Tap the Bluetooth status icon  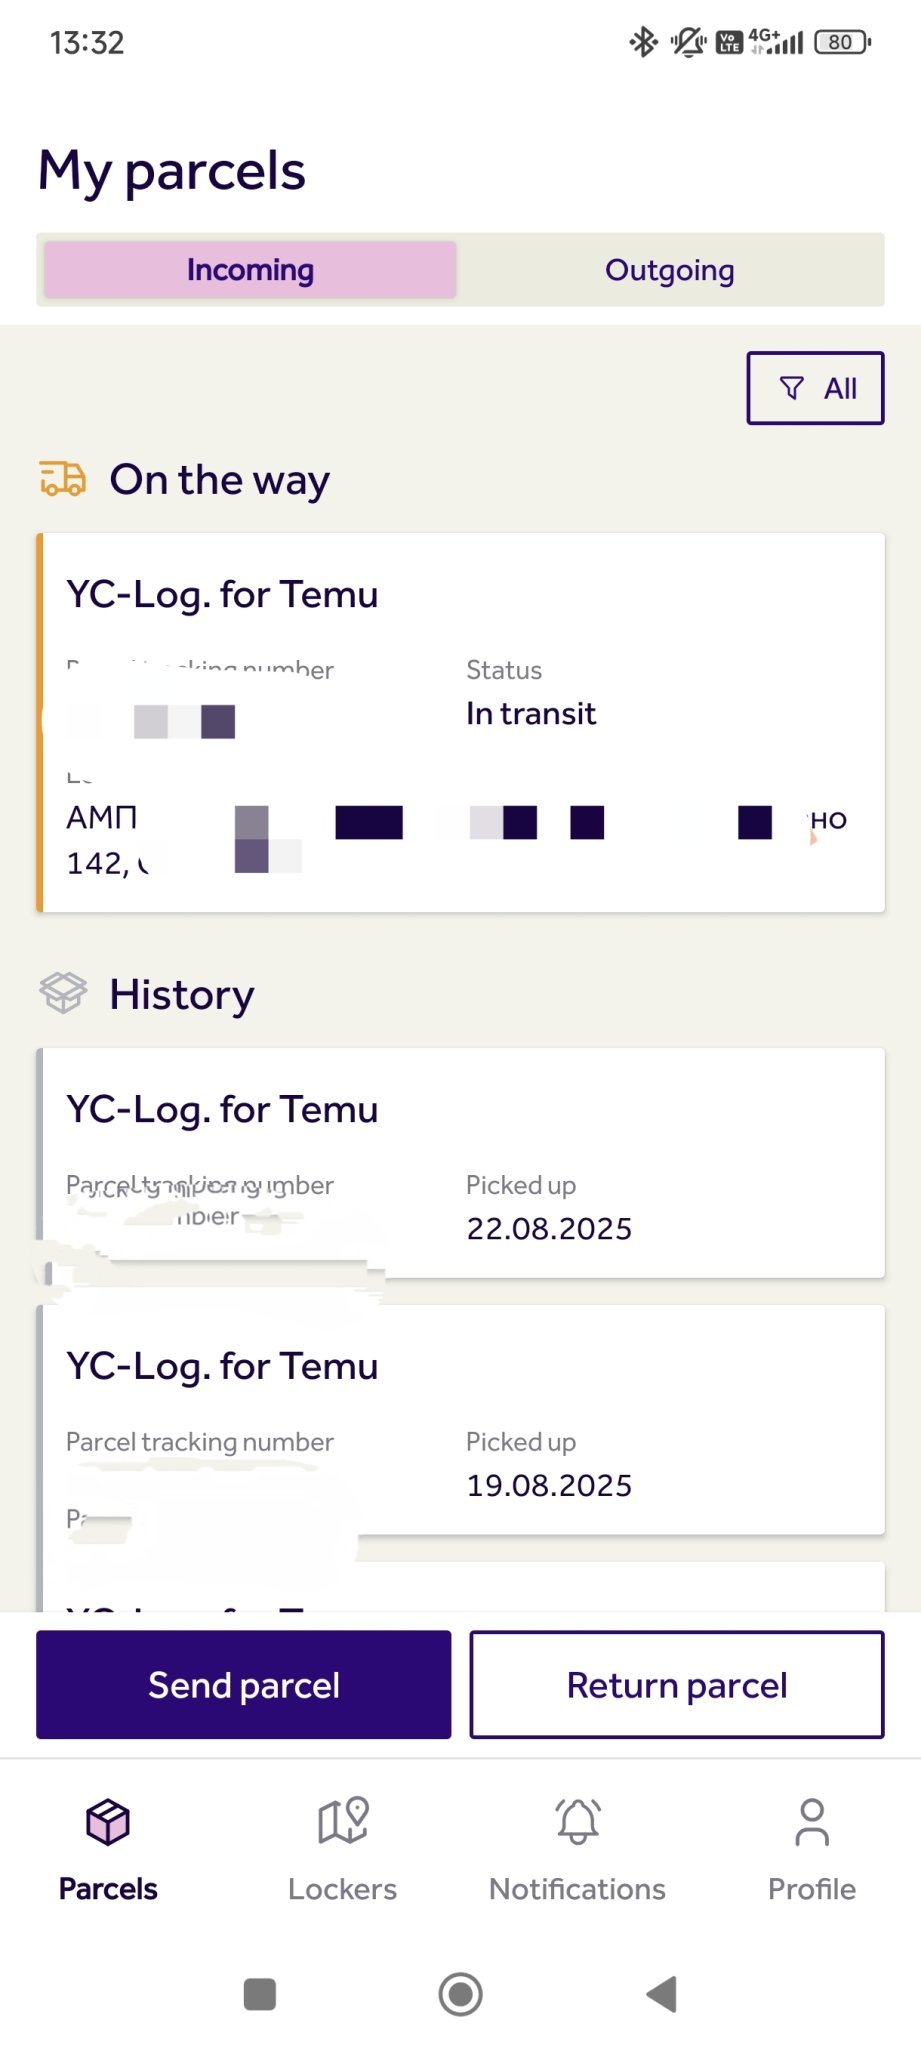(x=643, y=42)
